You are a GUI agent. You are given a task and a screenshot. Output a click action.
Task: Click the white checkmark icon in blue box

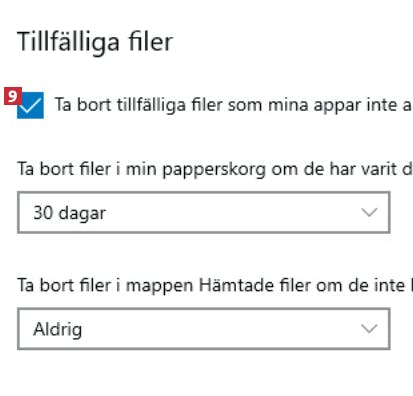pos(30,105)
